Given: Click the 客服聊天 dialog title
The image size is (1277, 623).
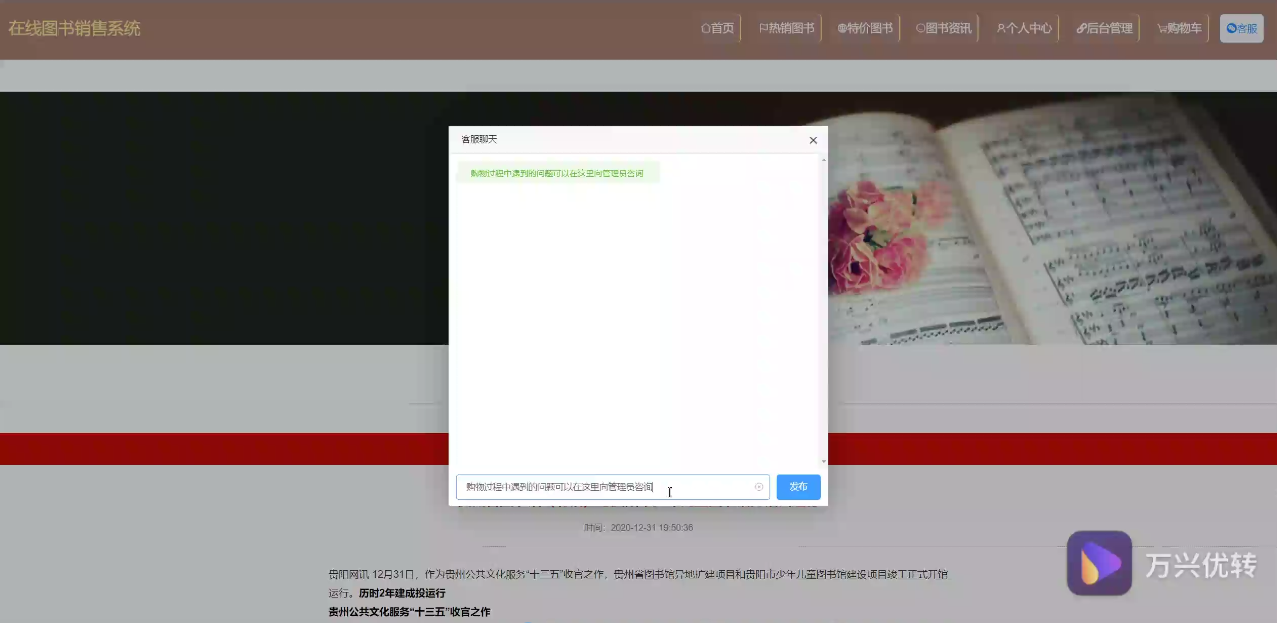Looking at the screenshot, I should [479, 139].
